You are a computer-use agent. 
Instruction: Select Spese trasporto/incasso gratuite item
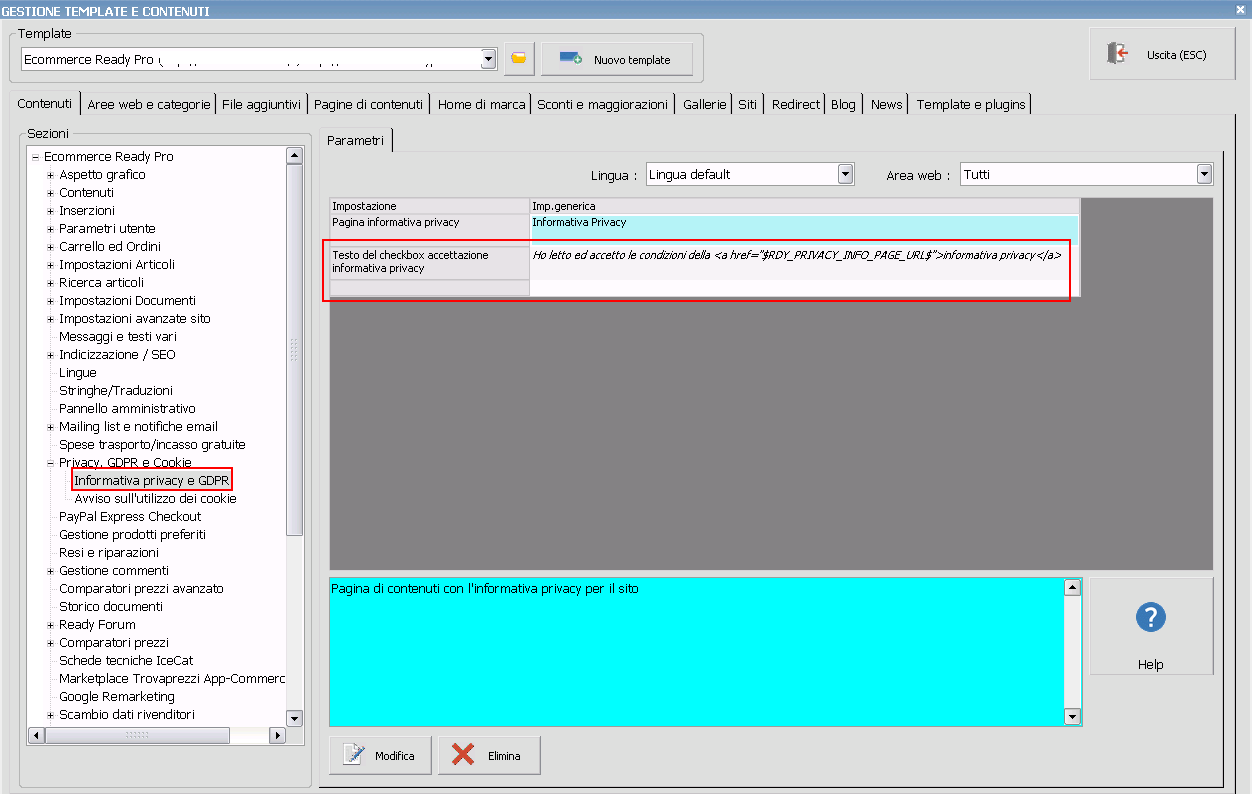click(152, 445)
